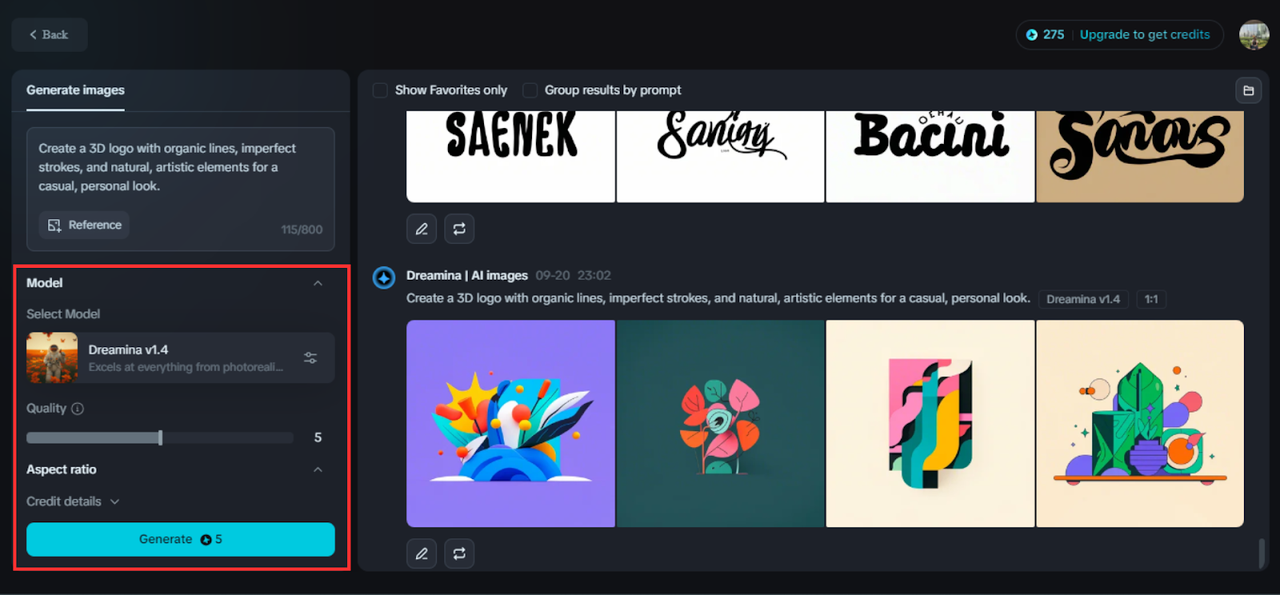Click the prompt text in the results header
This screenshot has width=1280, height=595.
click(x=718, y=298)
